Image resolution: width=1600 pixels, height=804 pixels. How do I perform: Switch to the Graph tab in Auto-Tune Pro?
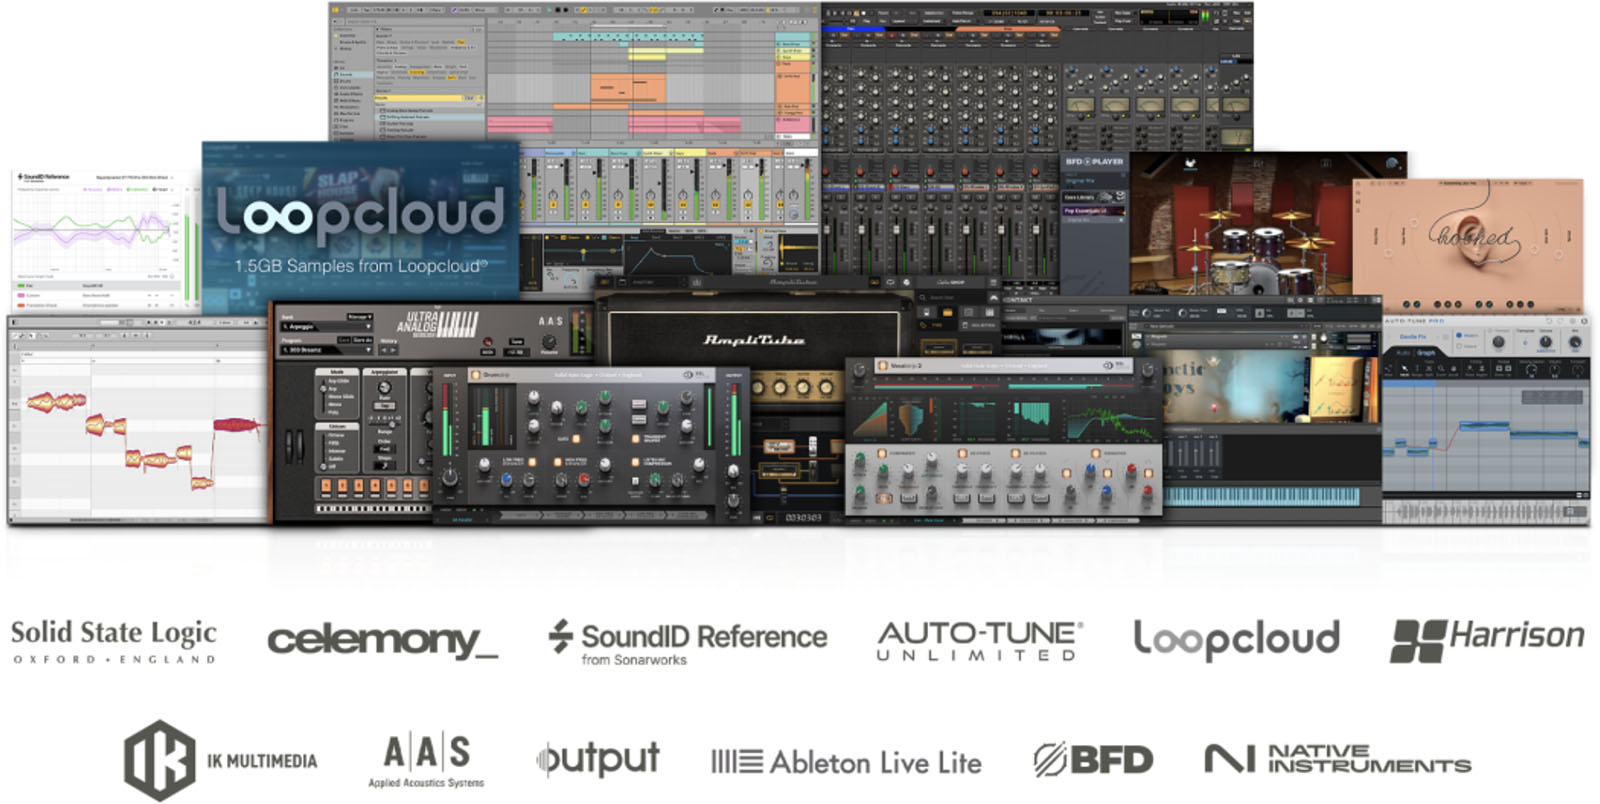click(1426, 353)
